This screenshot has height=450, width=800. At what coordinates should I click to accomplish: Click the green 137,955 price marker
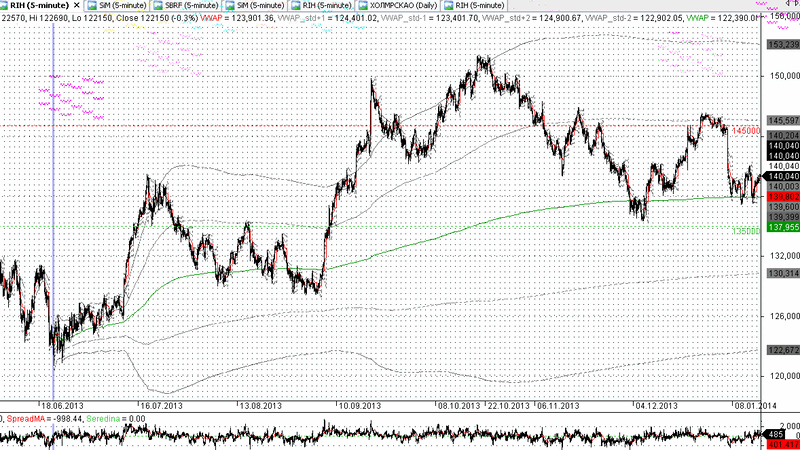(x=783, y=227)
